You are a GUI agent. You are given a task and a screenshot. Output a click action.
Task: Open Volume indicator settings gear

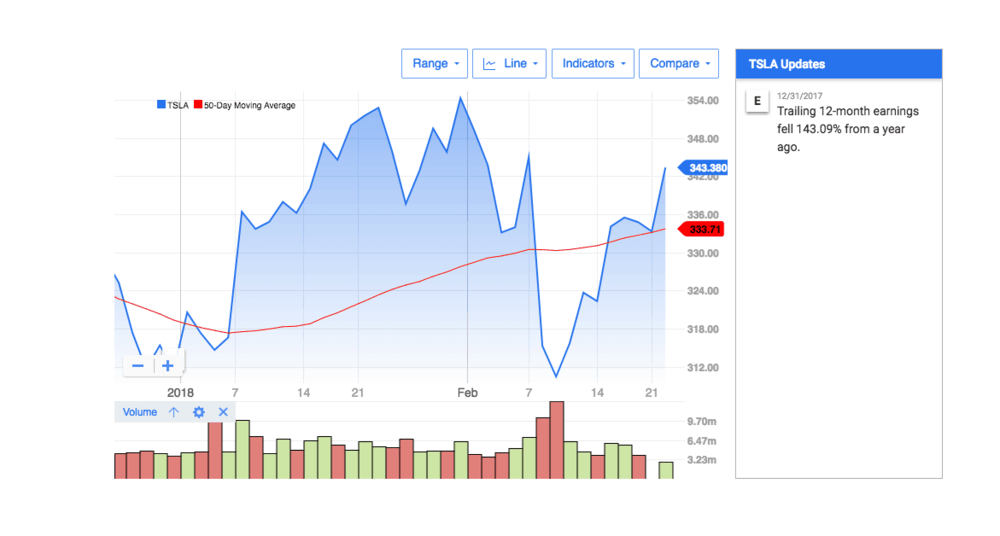199,412
